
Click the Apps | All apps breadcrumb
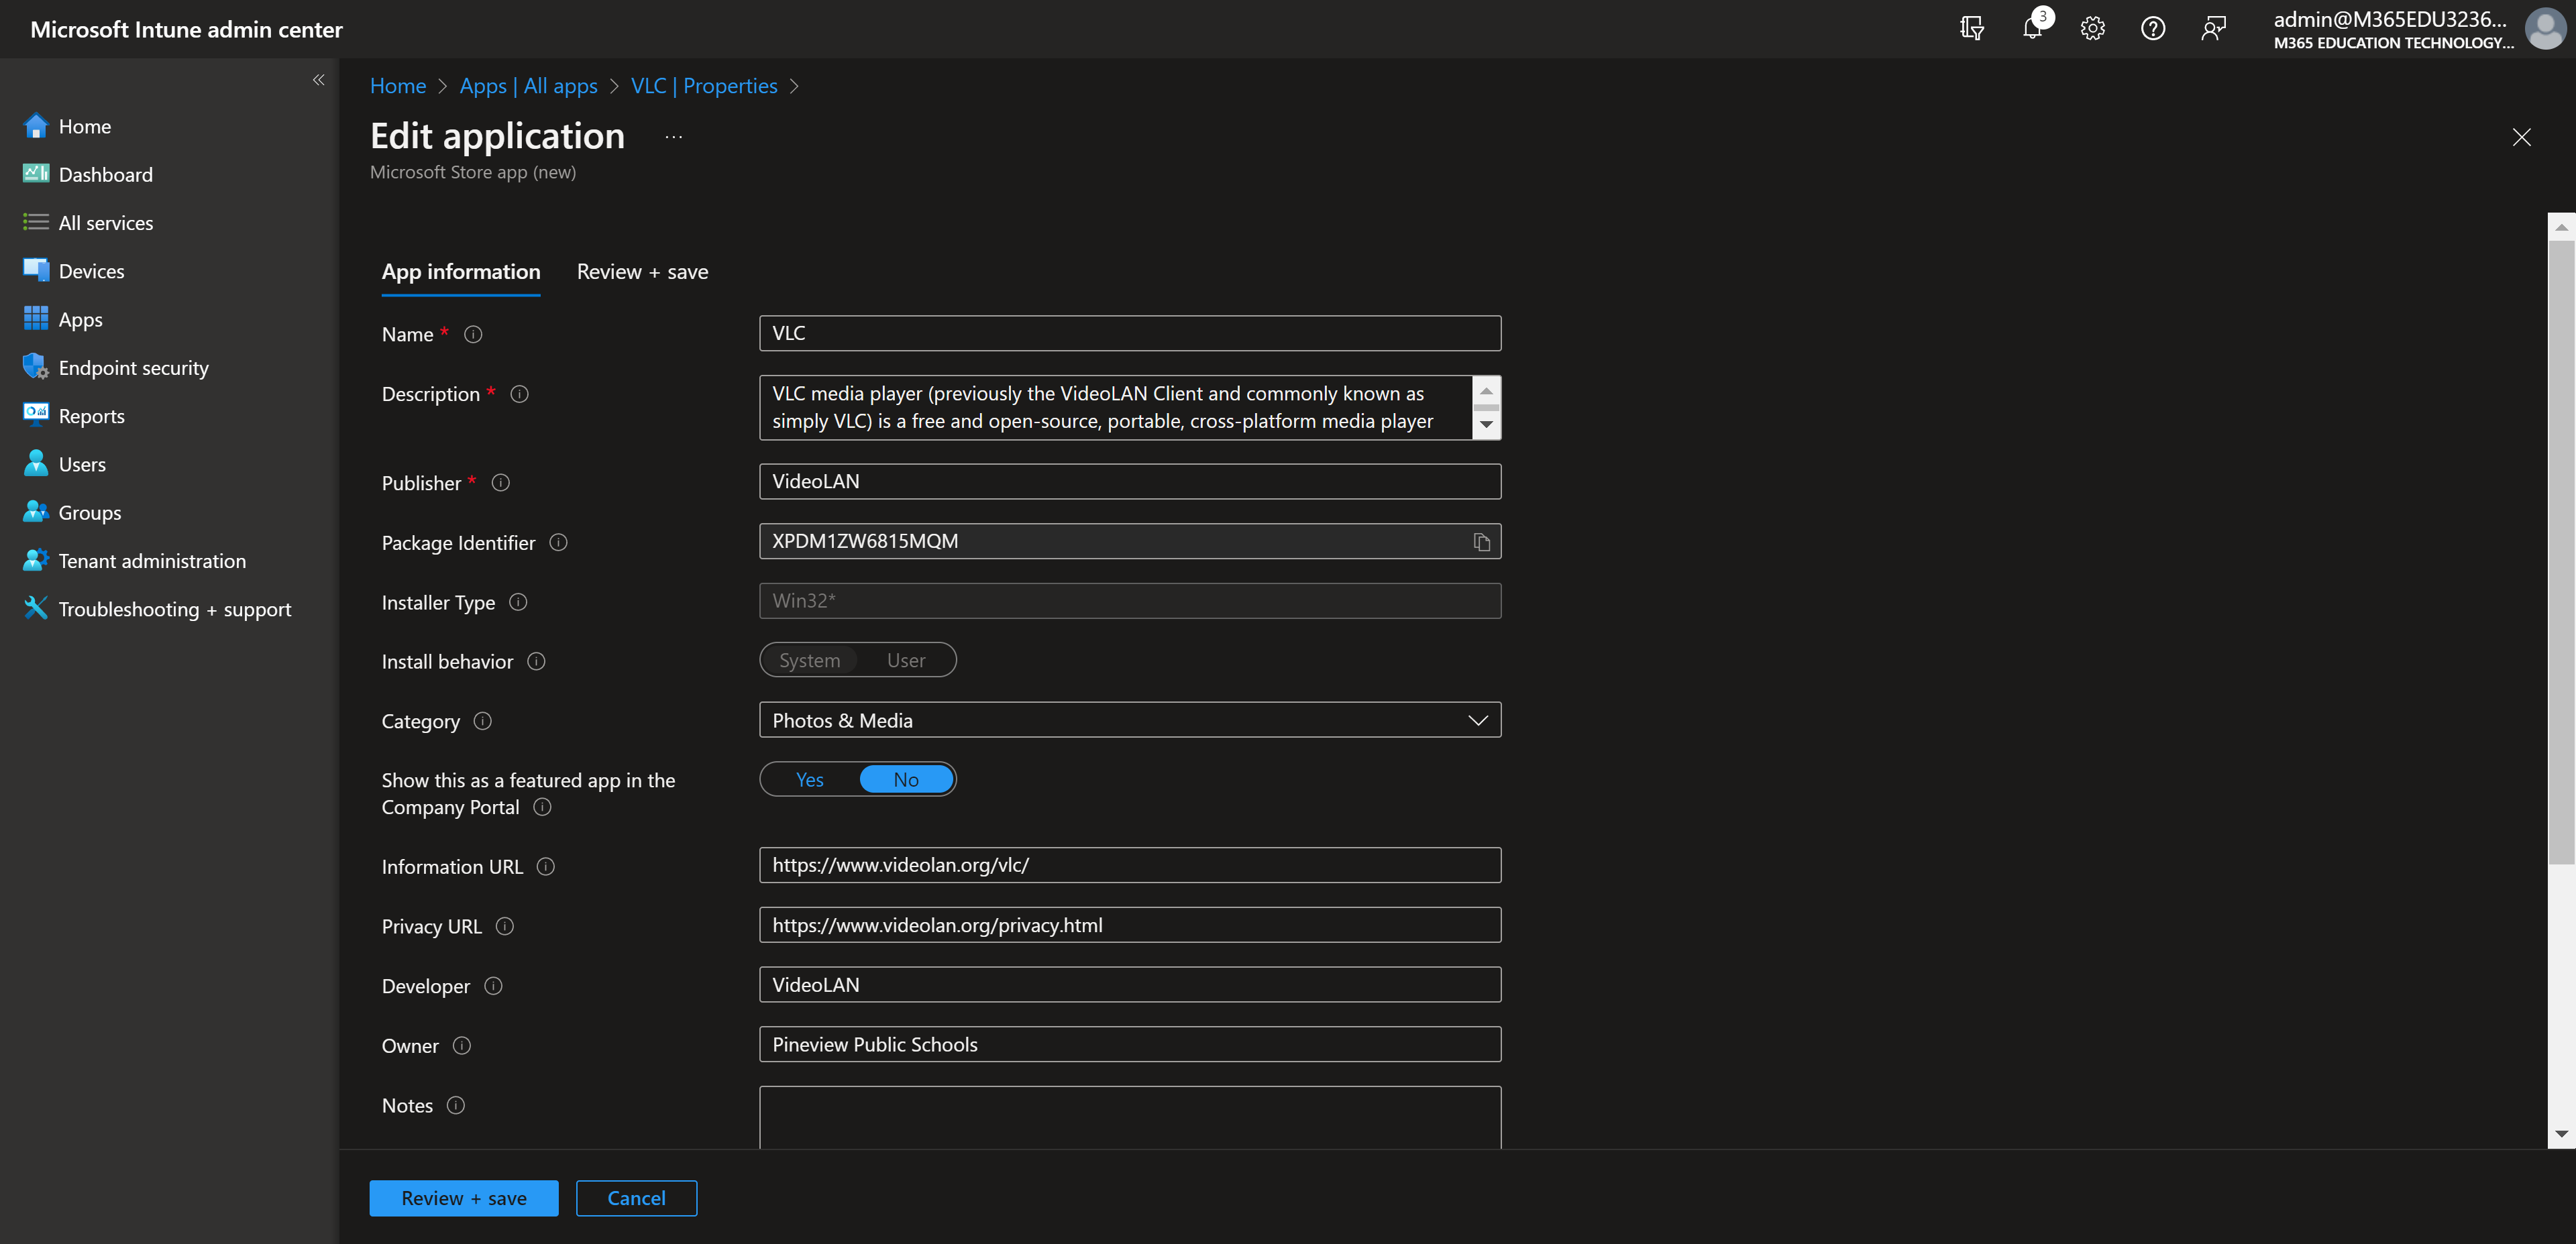pyautogui.click(x=528, y=86)
